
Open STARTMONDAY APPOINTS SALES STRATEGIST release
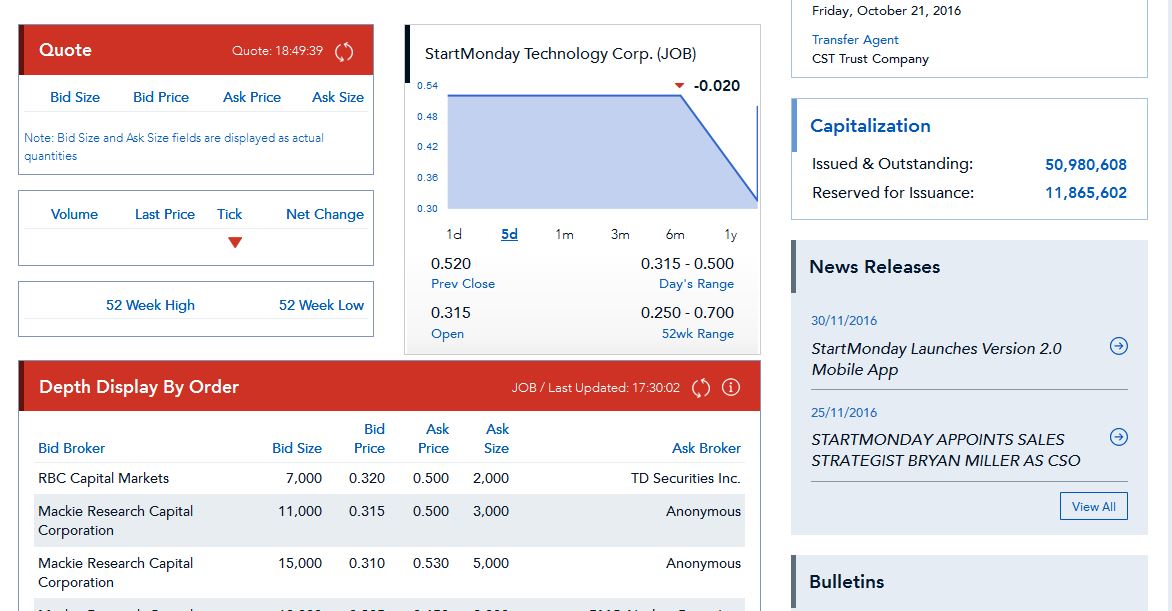point(946,450)
